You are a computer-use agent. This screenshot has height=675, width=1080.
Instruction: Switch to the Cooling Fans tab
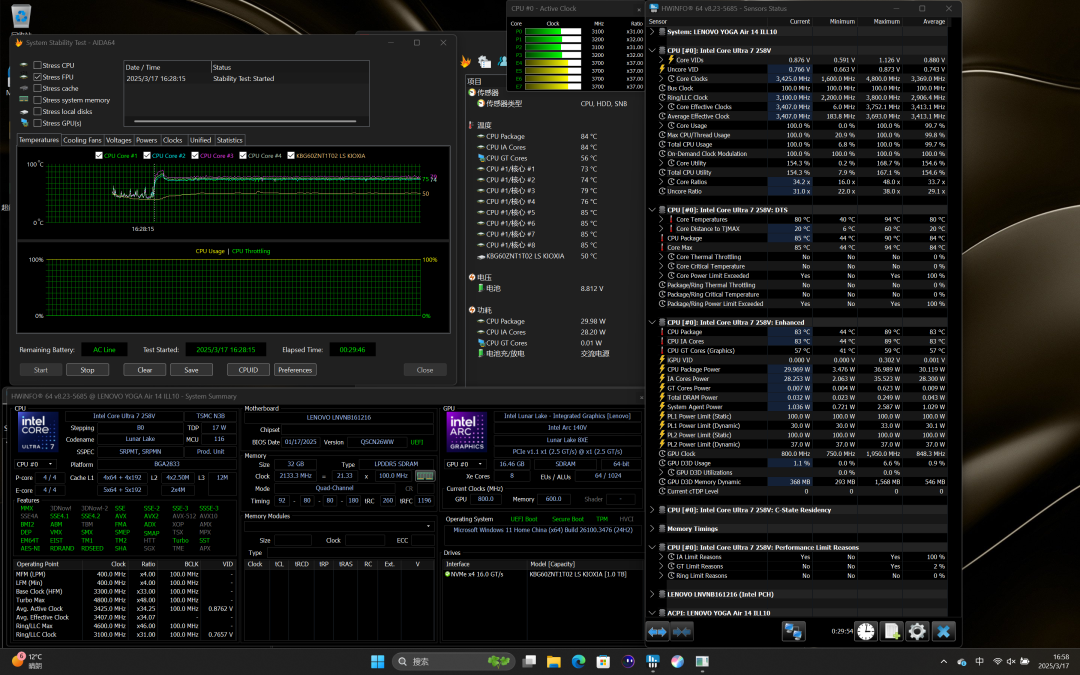click(x=82, y=141)
